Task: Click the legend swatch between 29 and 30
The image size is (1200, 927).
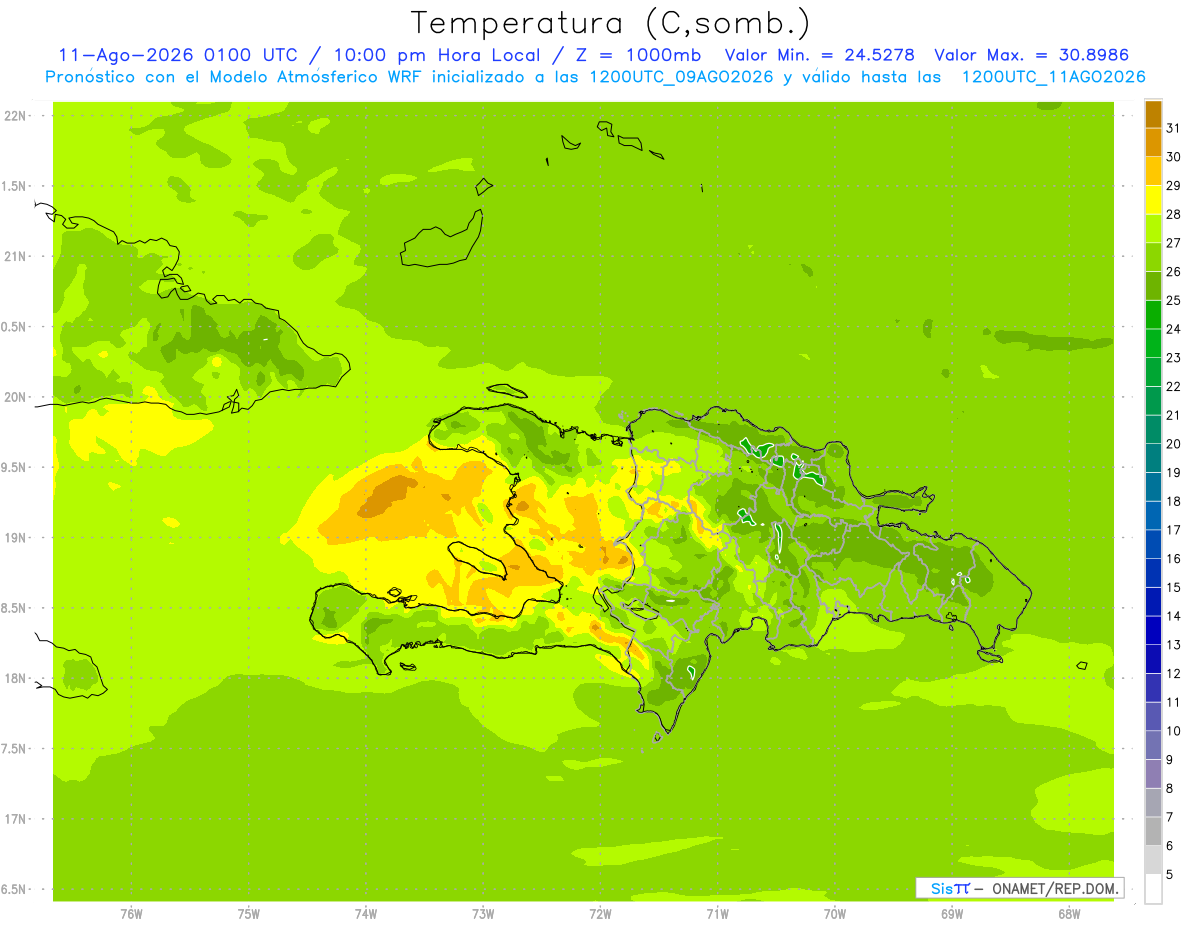Action: 1153,172
